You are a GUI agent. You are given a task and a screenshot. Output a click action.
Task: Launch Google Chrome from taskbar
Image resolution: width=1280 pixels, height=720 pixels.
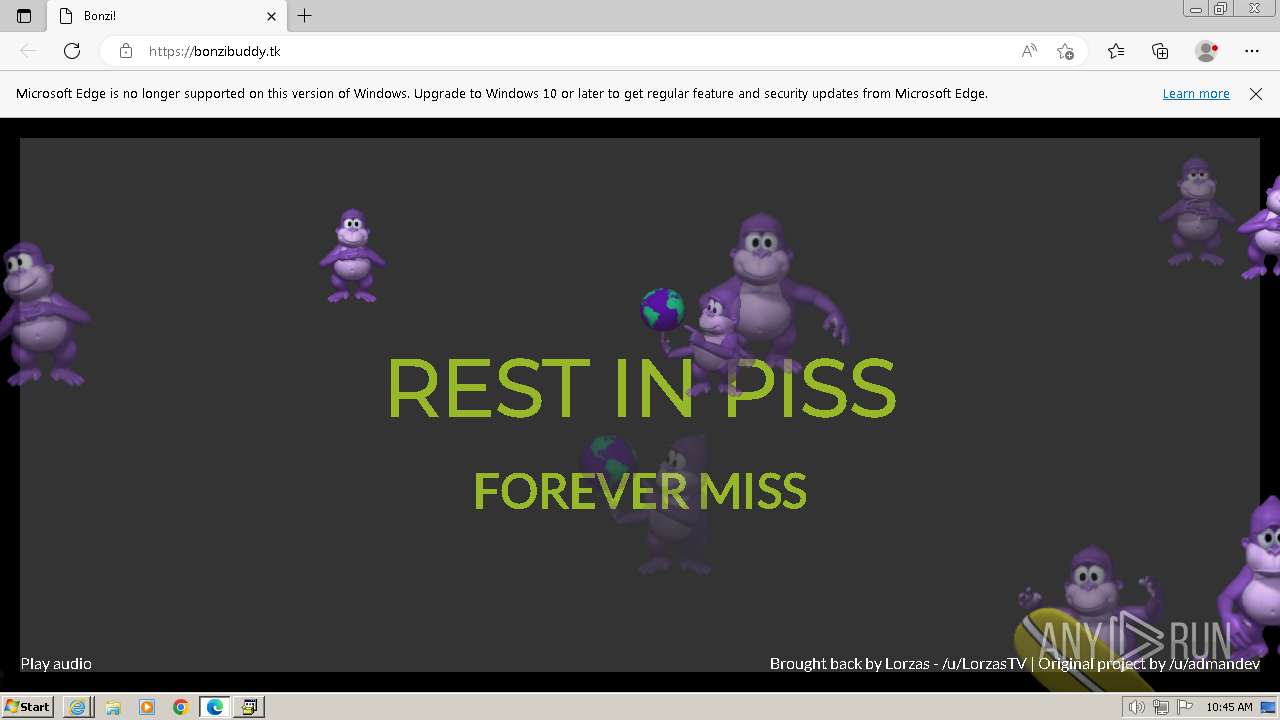(x=181, y=707)
